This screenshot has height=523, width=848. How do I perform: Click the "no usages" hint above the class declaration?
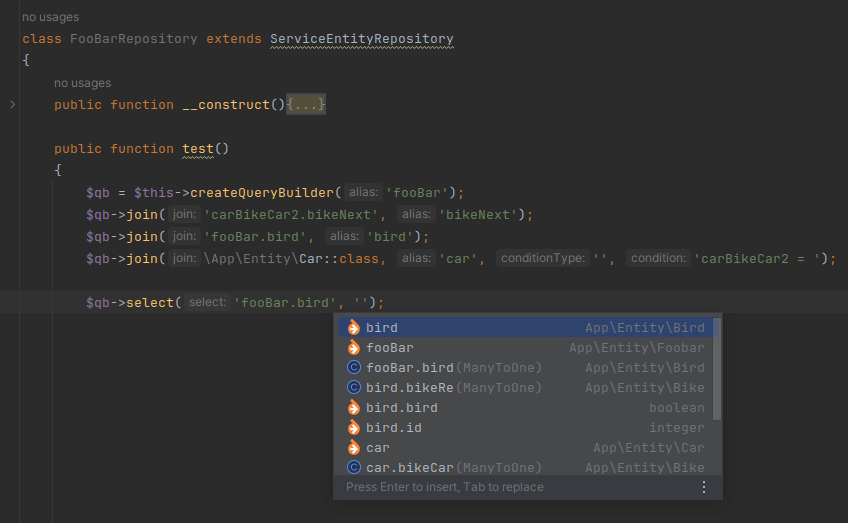(x=50, y=17)
